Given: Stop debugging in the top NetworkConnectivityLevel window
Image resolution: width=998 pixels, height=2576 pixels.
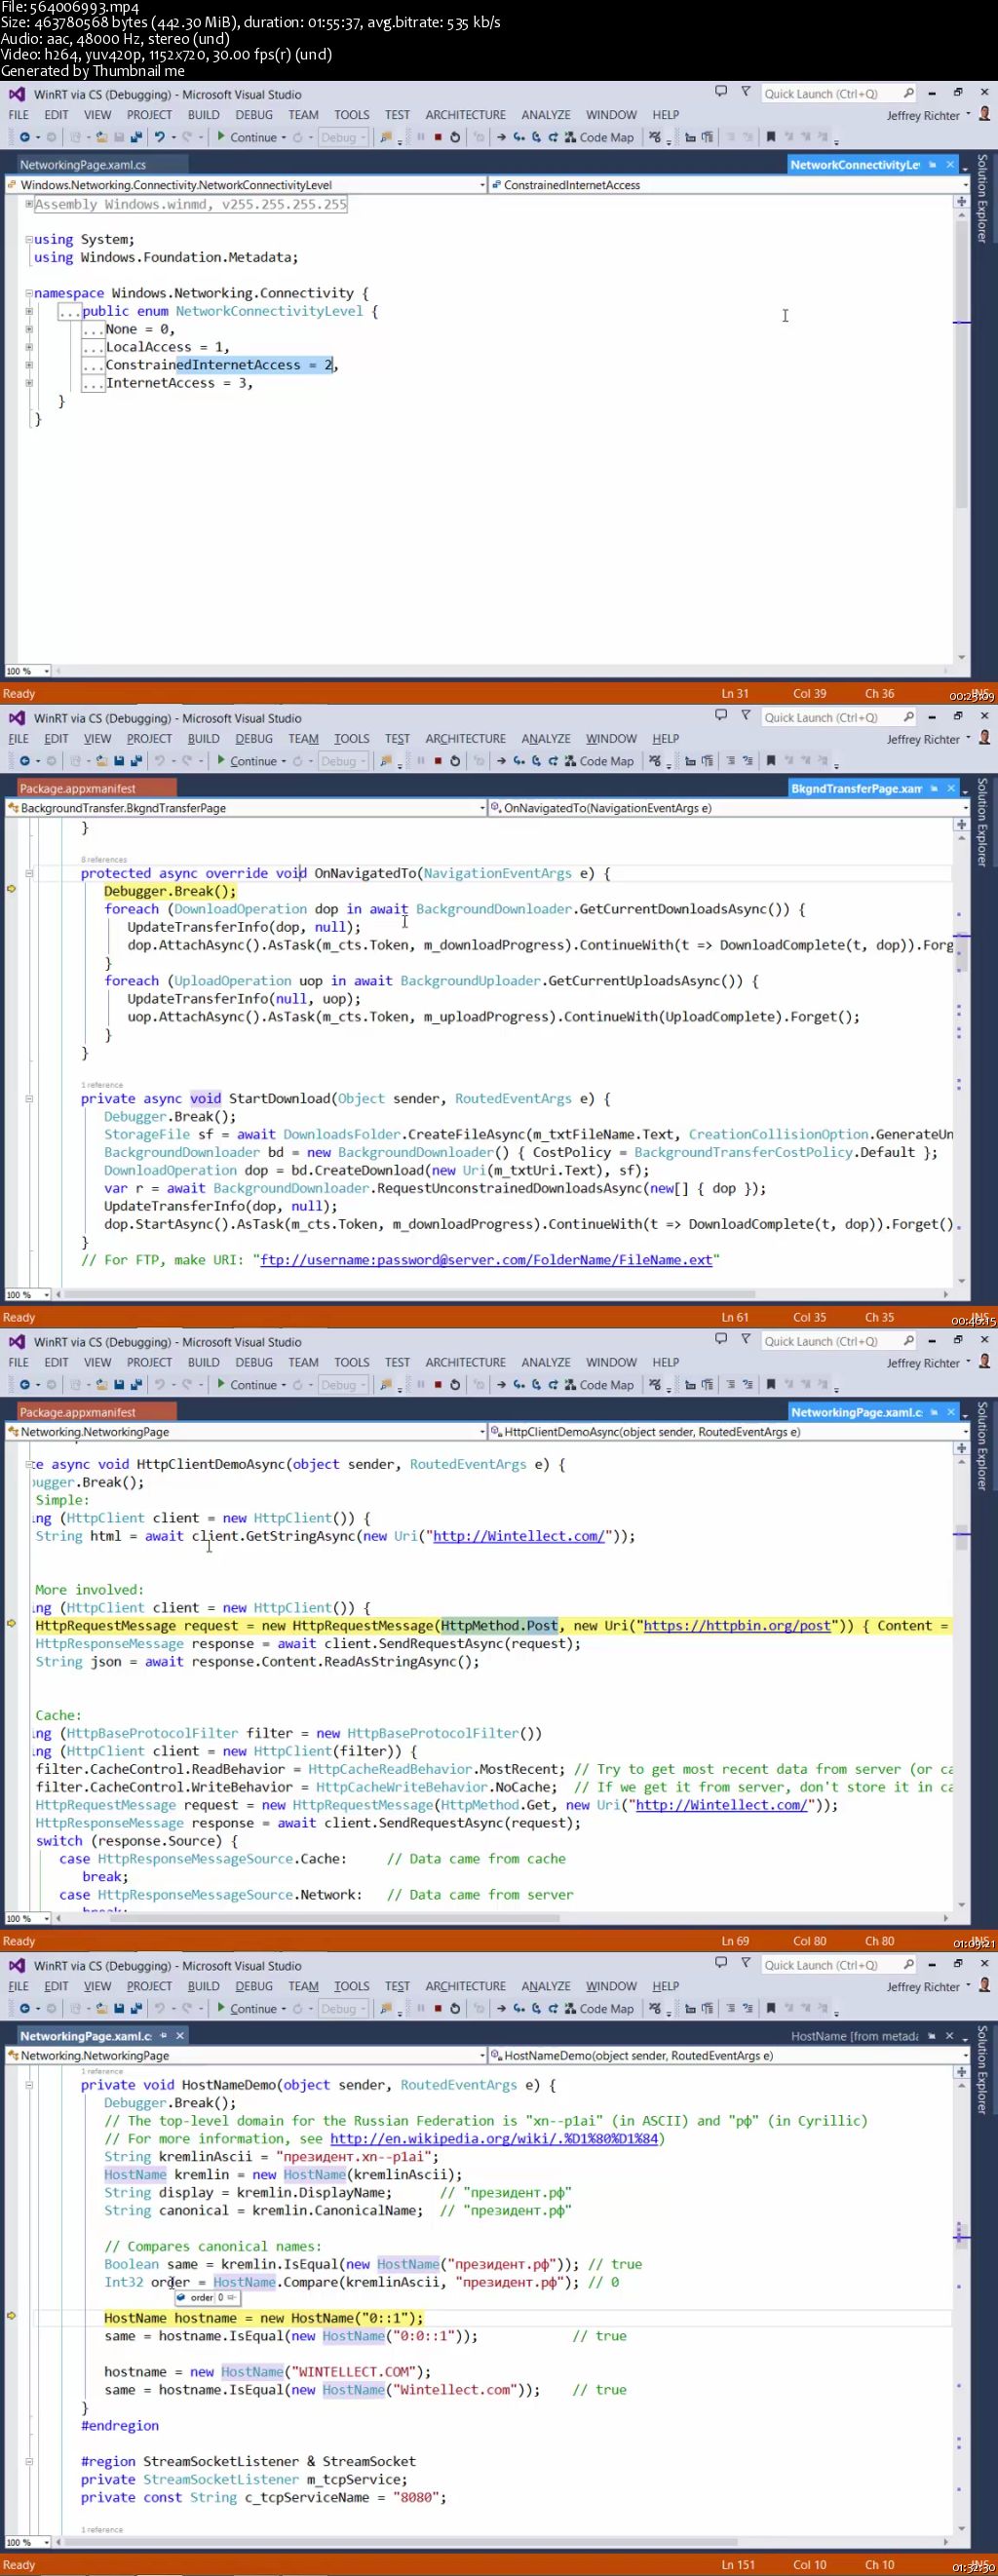Looking at the screenshot, I should pos(438,137).
